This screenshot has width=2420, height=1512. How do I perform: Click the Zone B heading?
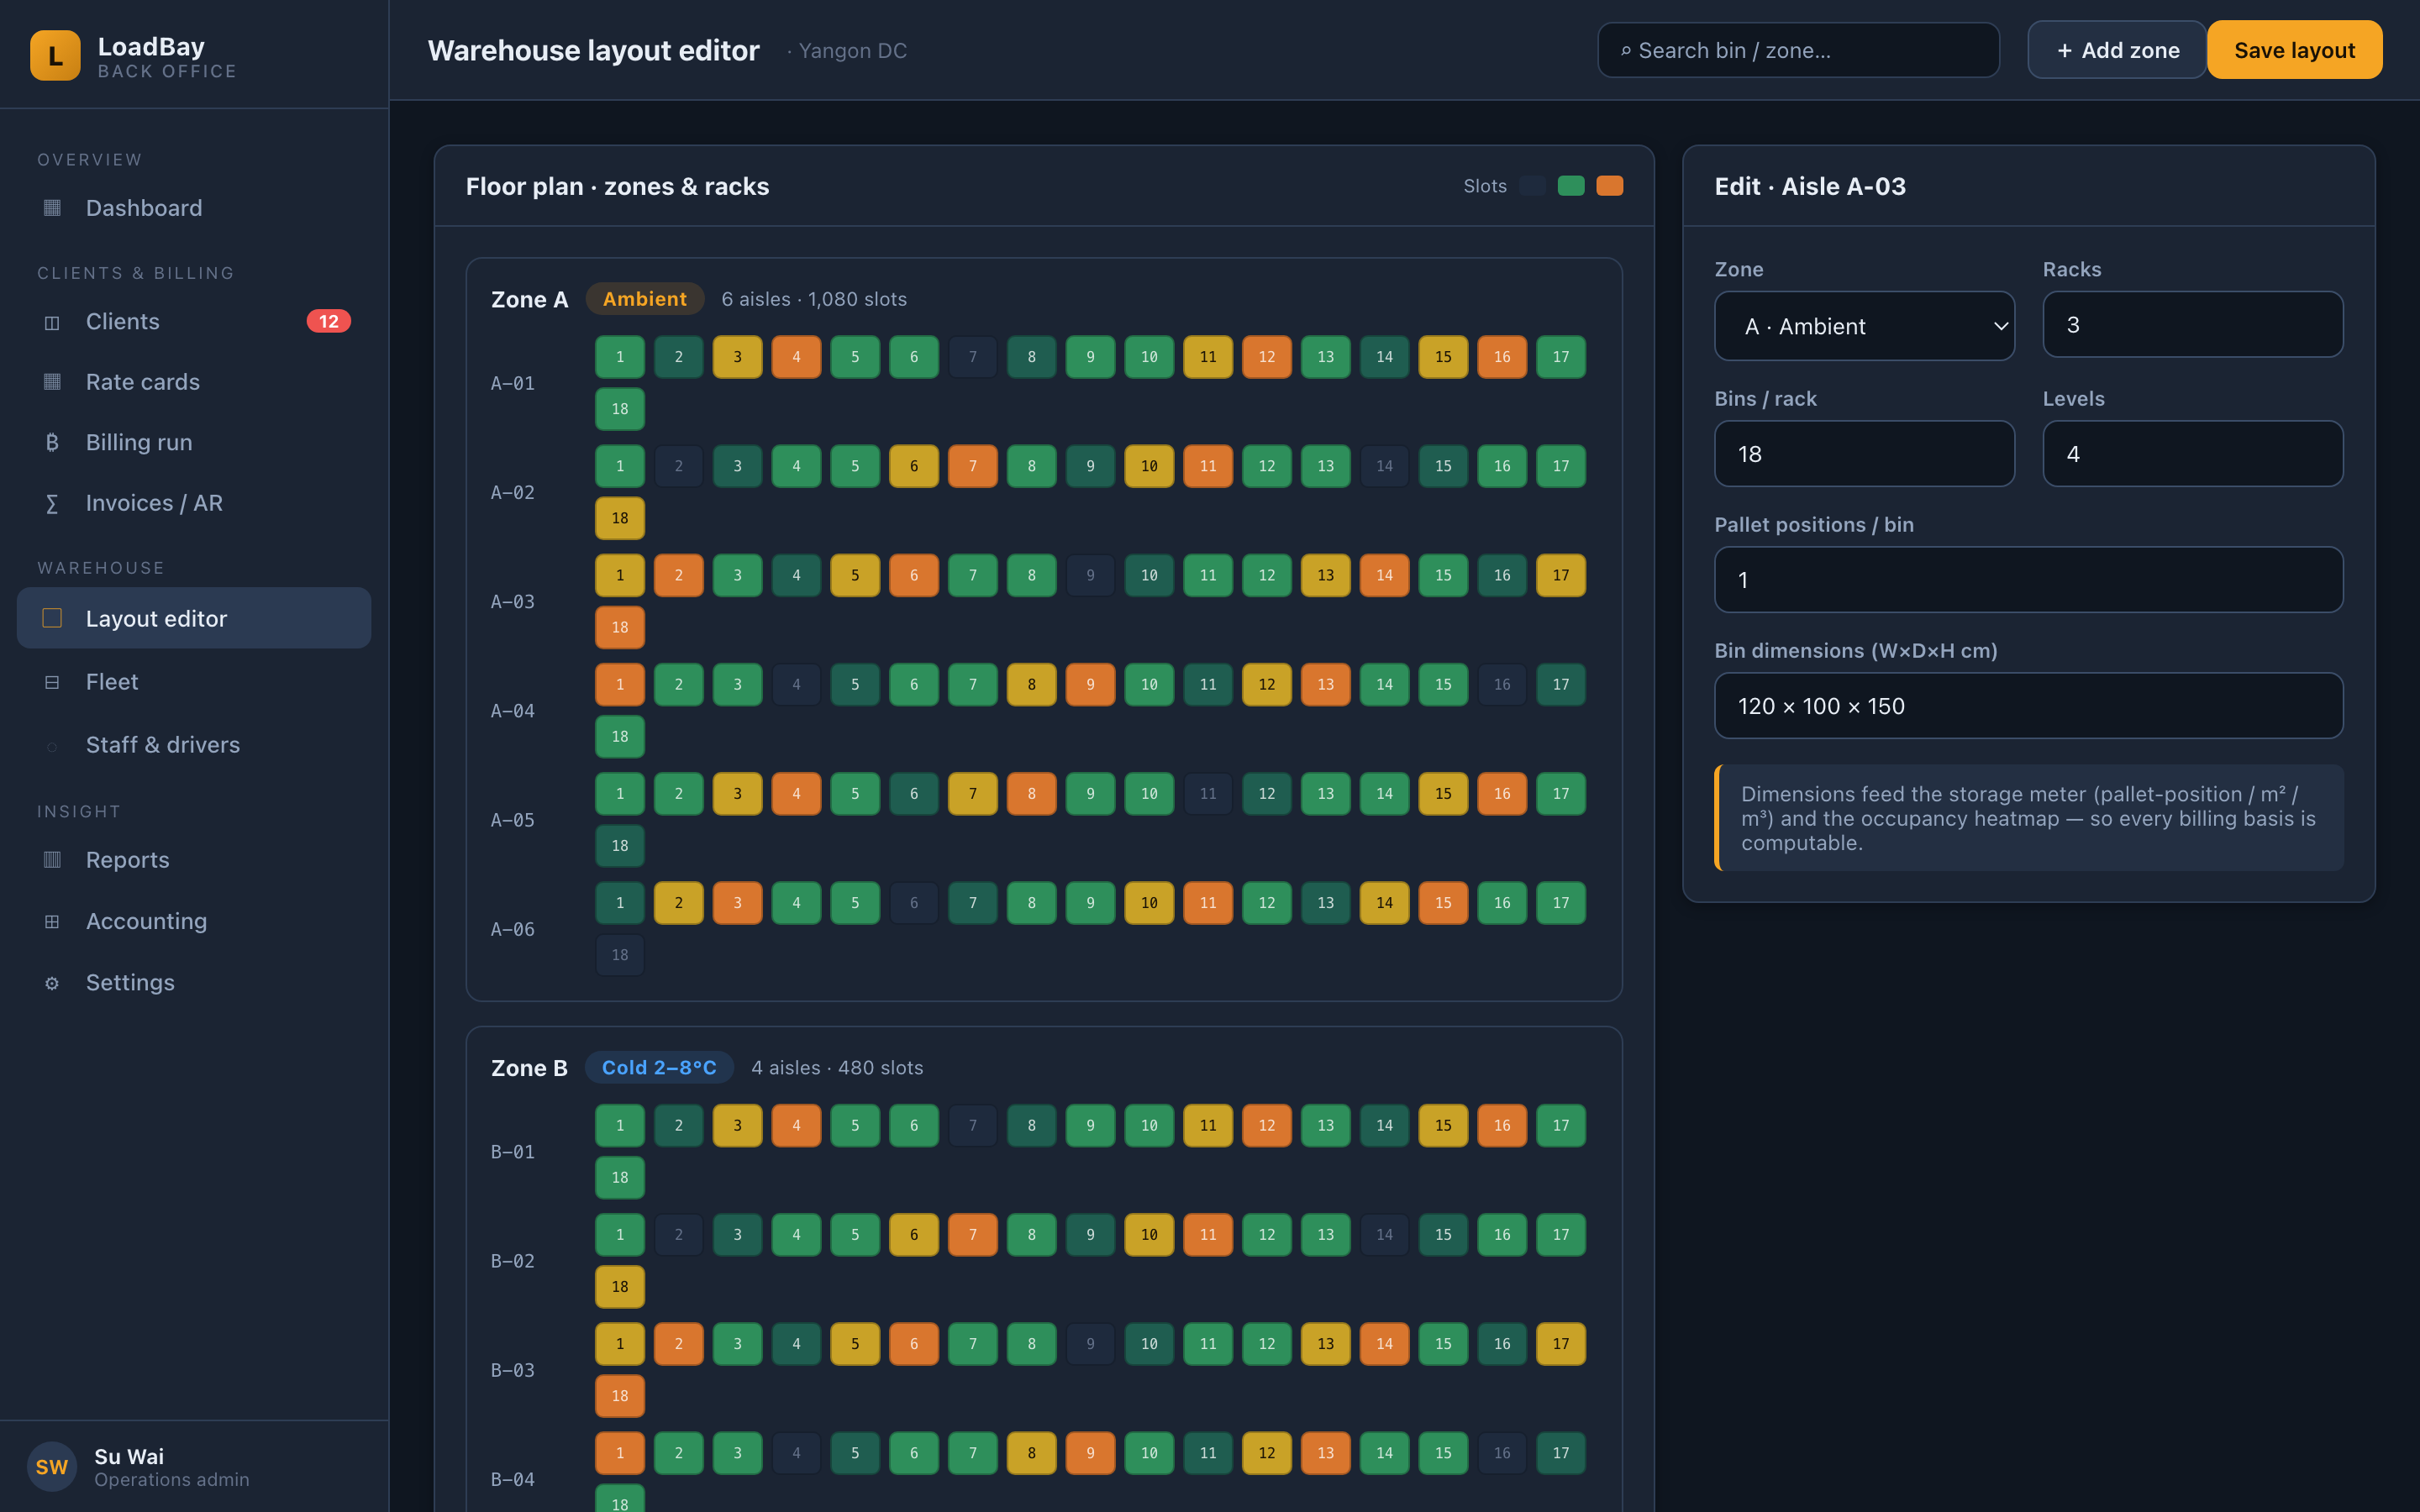[529, 1068]
